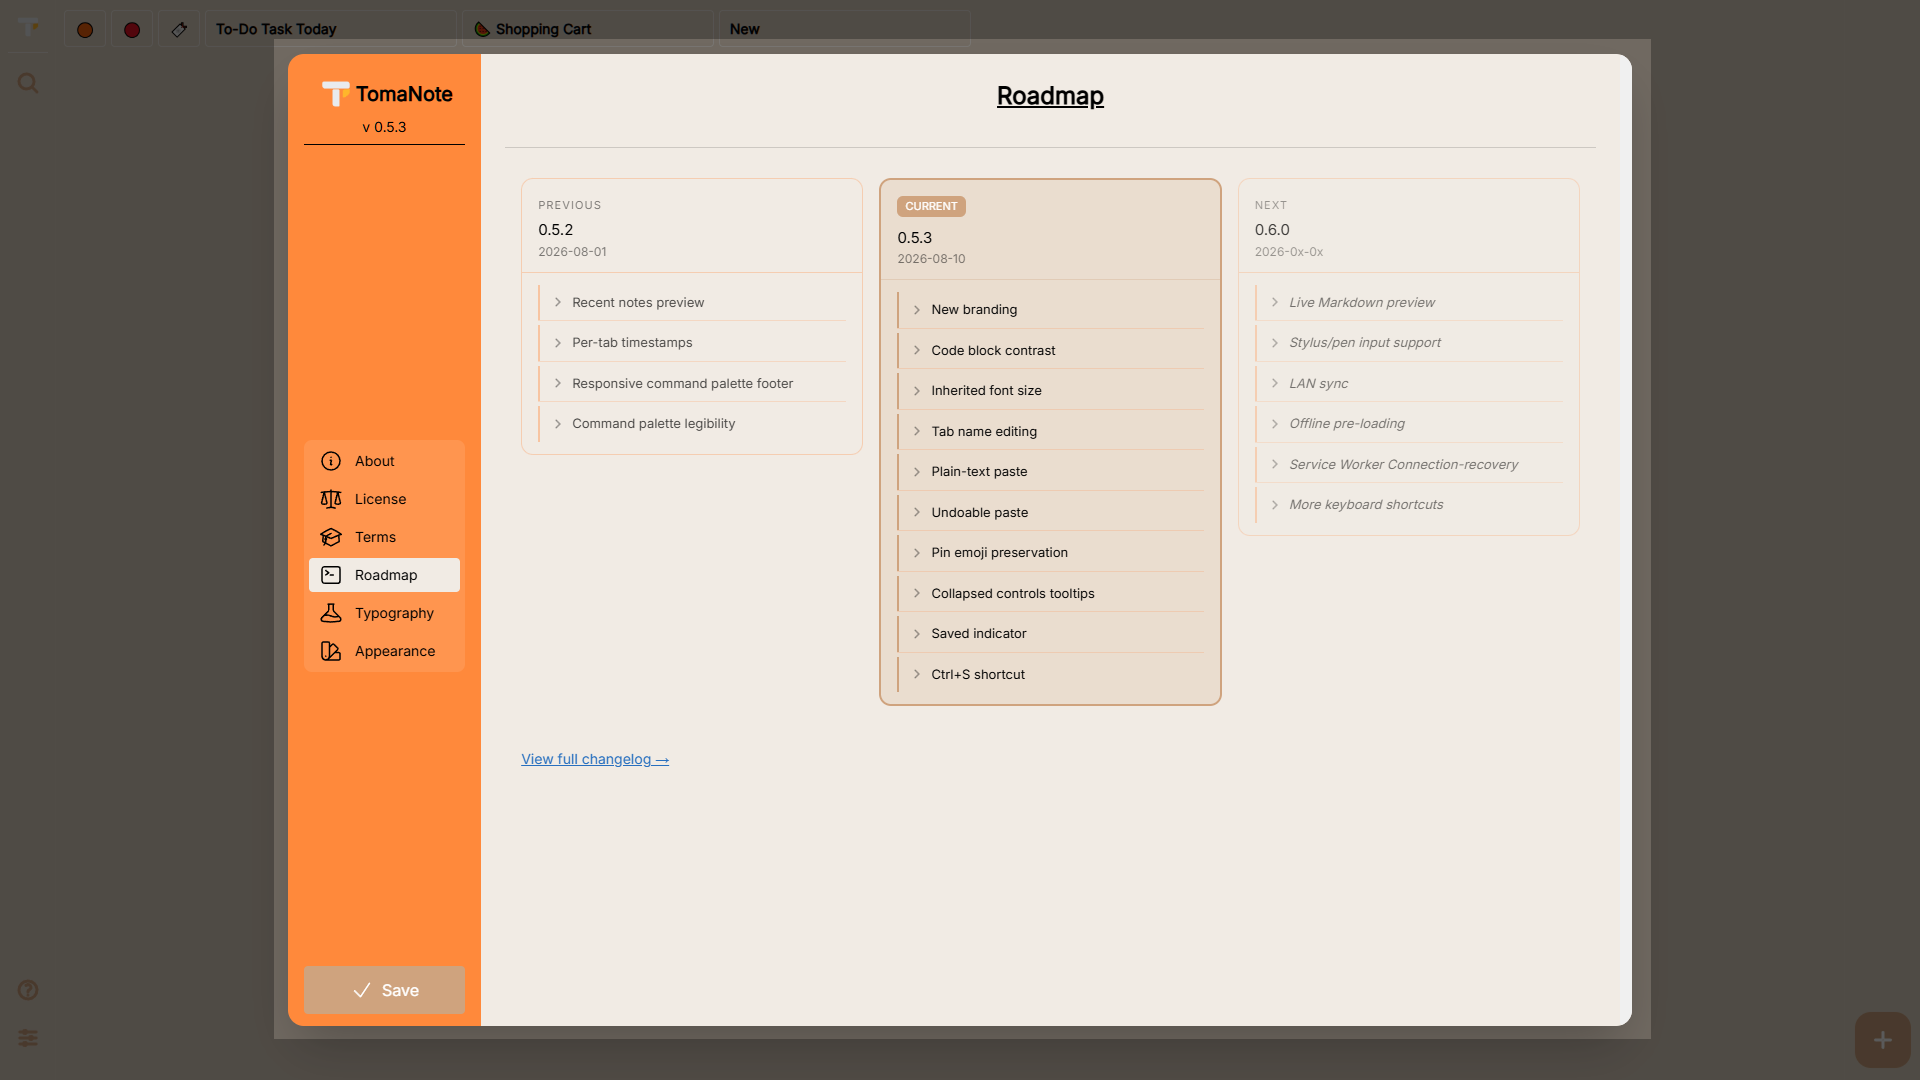Click the NEXT card label
Viewport: 1920px width, 1080px height.
1271,205
